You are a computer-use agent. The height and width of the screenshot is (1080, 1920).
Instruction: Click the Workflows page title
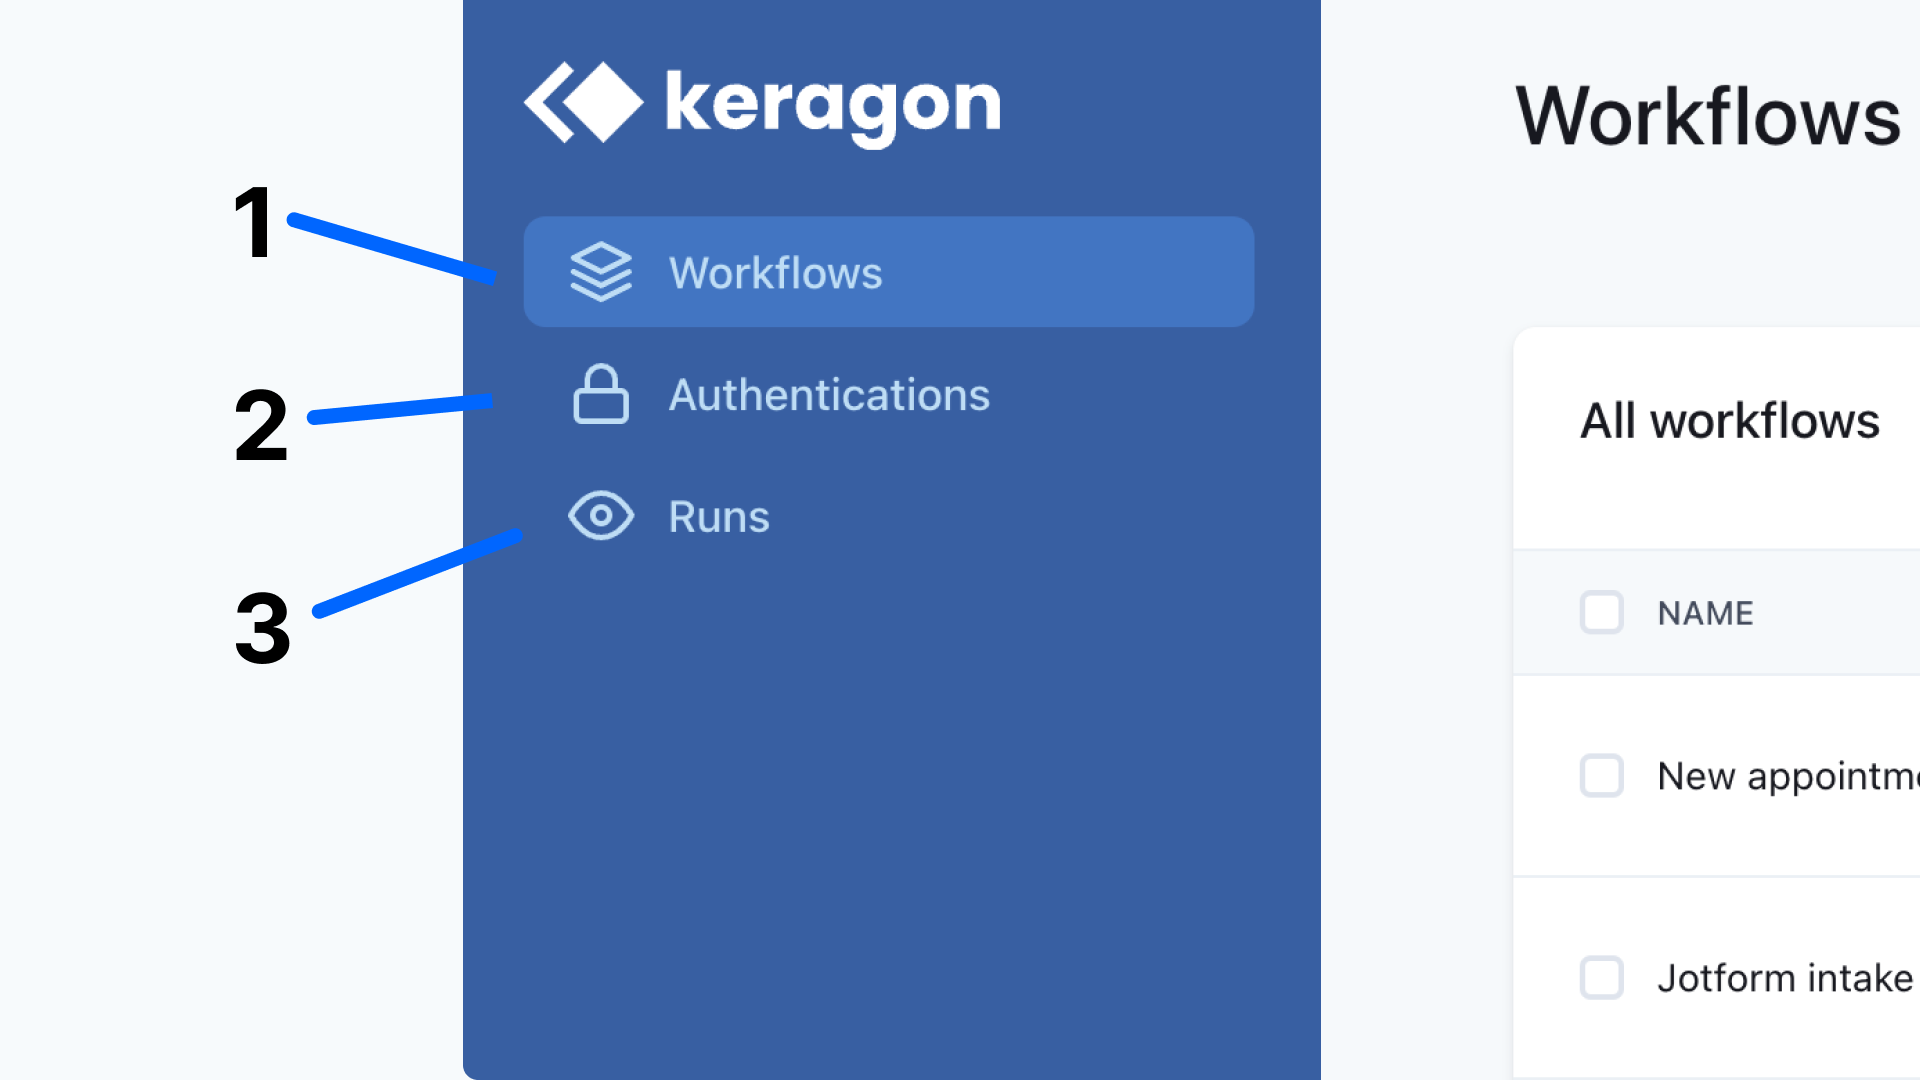pos(1708,117)
